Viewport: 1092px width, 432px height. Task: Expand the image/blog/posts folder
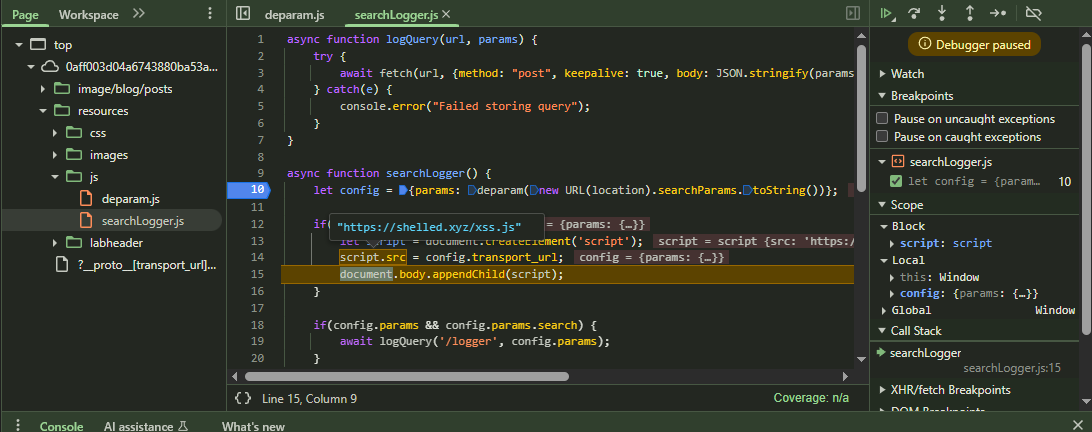point(43,89)
